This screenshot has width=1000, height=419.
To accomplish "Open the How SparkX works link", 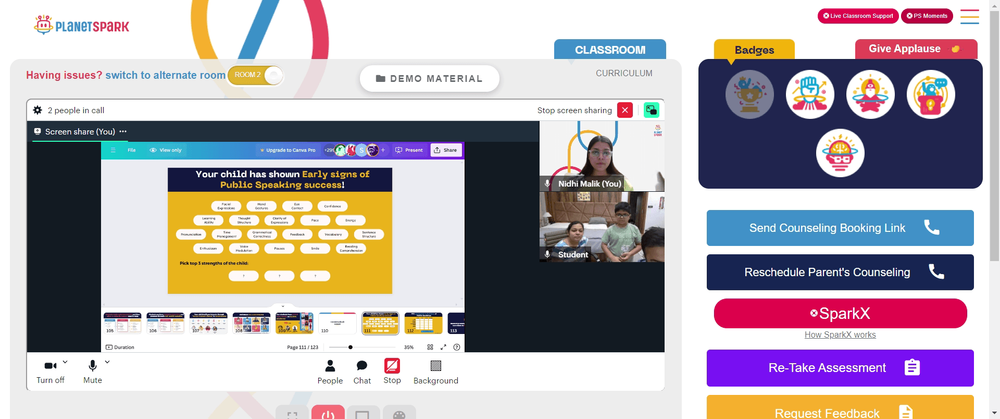I will [x=840, y=335].
